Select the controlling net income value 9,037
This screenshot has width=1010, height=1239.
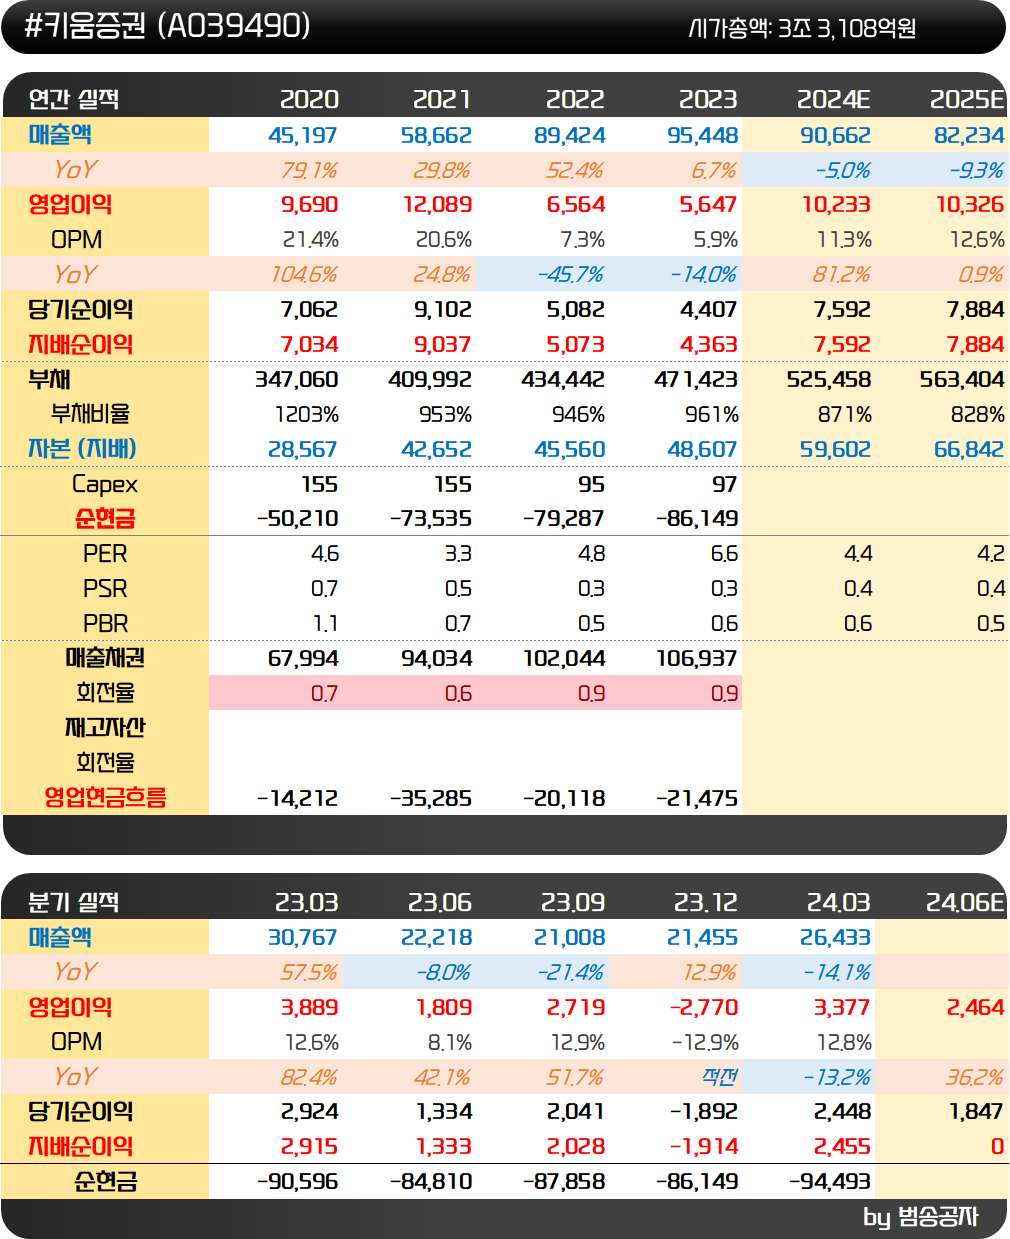coord(443,344)
